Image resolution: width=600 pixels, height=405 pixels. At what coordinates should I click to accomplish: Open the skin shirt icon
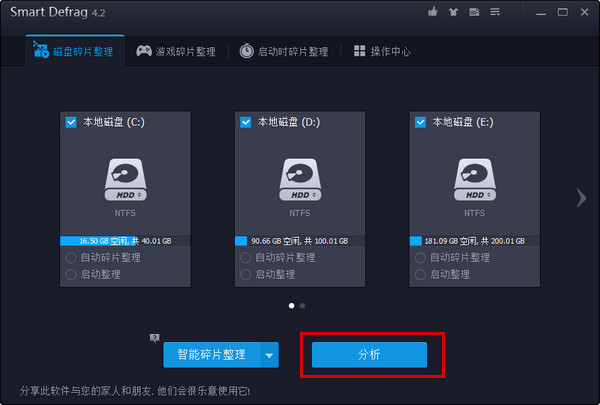pyautogui.click(x=453, y=12)
